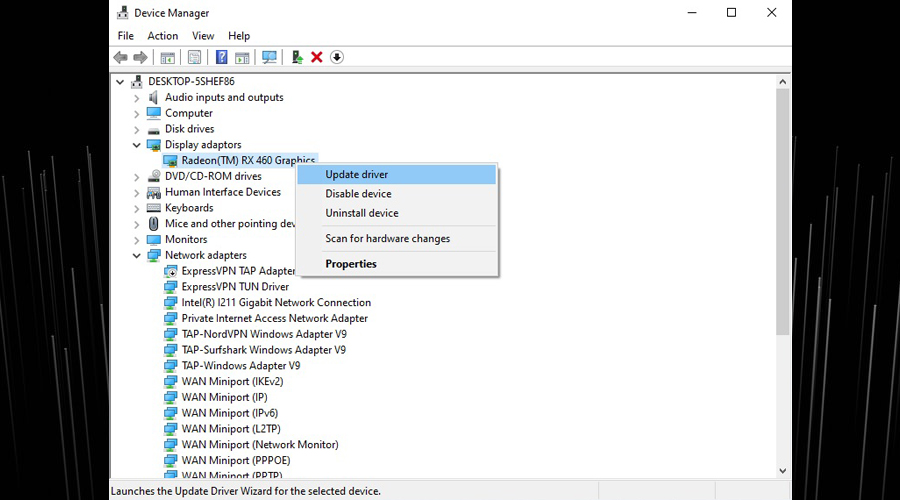Image resolution: width=900 pixels, height=500 pixels.
Task: Select WAN Miniport (IKEv2)
Action: pos(232,381)
